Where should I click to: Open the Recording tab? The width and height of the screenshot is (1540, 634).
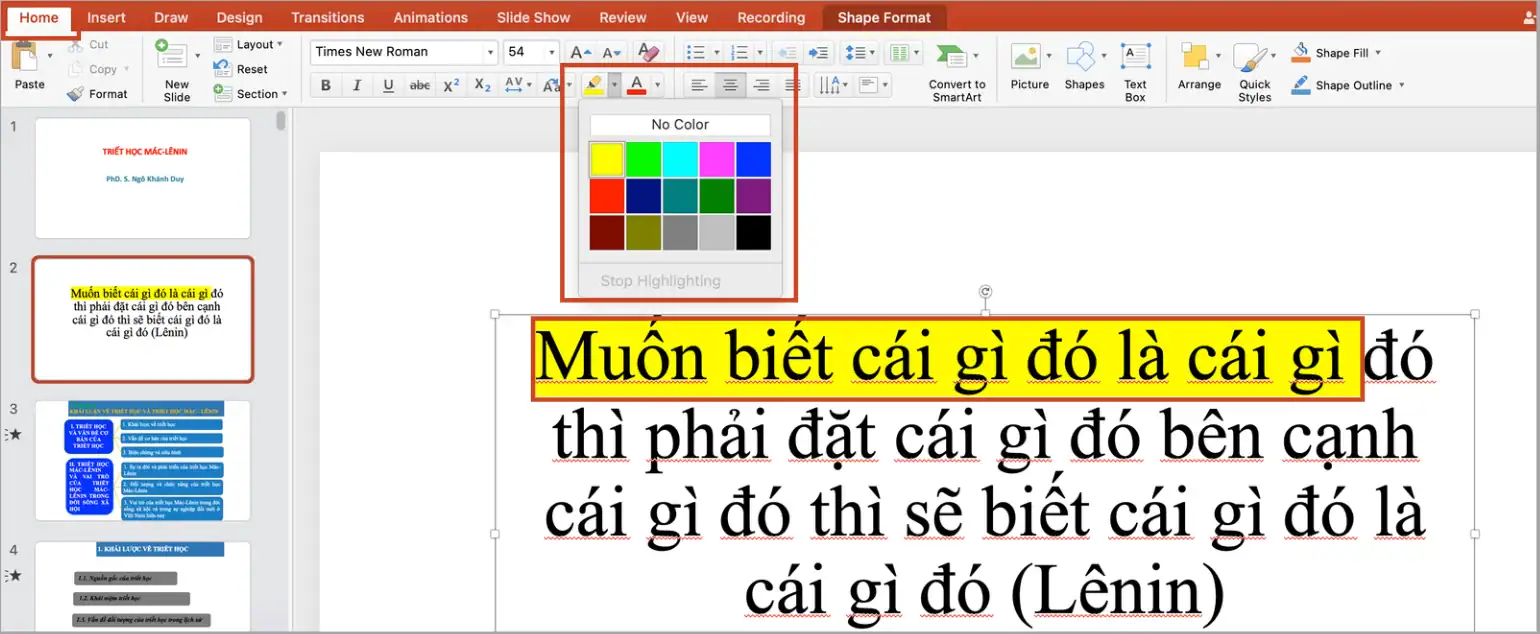coord(771,17)
